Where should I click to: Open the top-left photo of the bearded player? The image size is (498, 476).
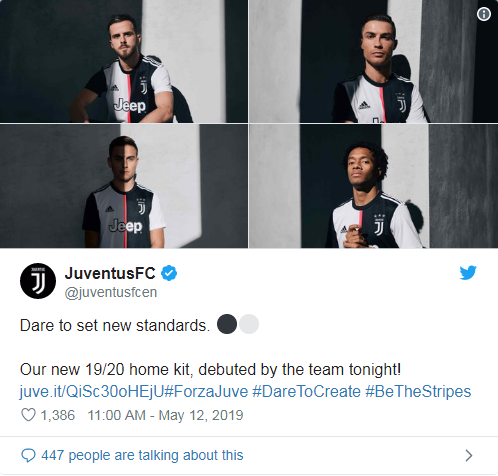click(x=124, y=61)
